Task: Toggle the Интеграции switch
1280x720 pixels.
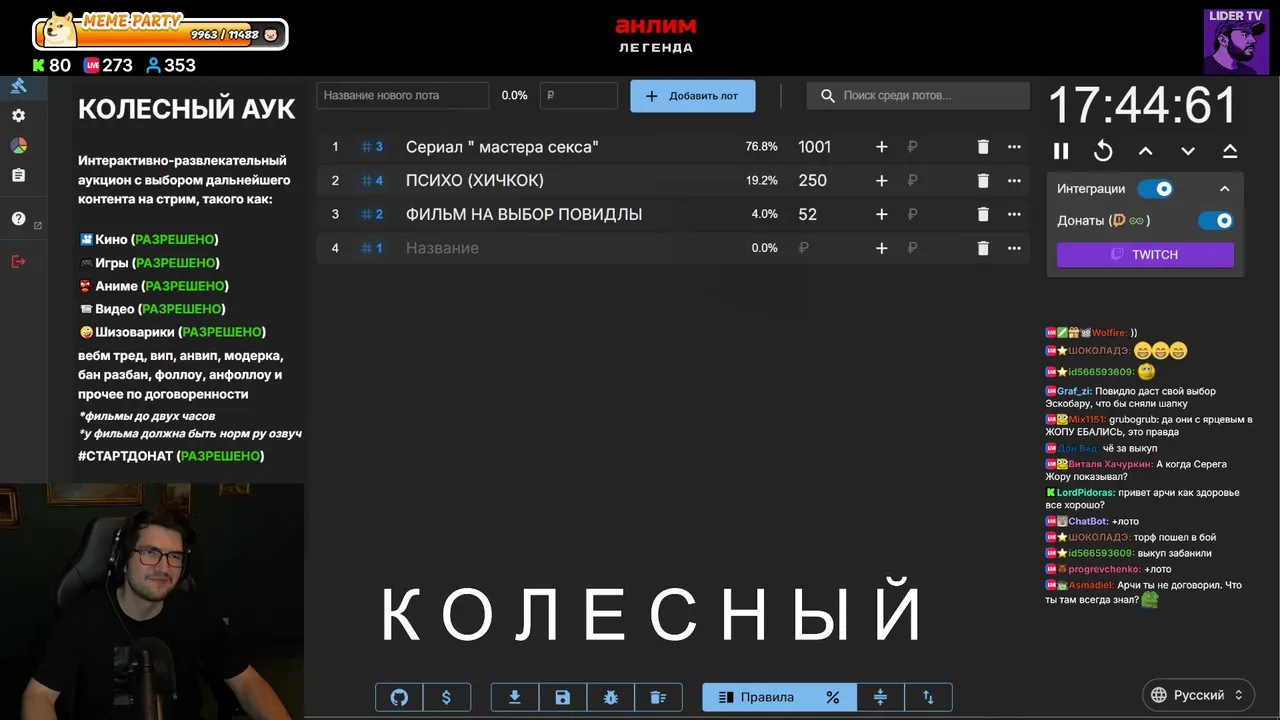Action: coord(1156,188)
